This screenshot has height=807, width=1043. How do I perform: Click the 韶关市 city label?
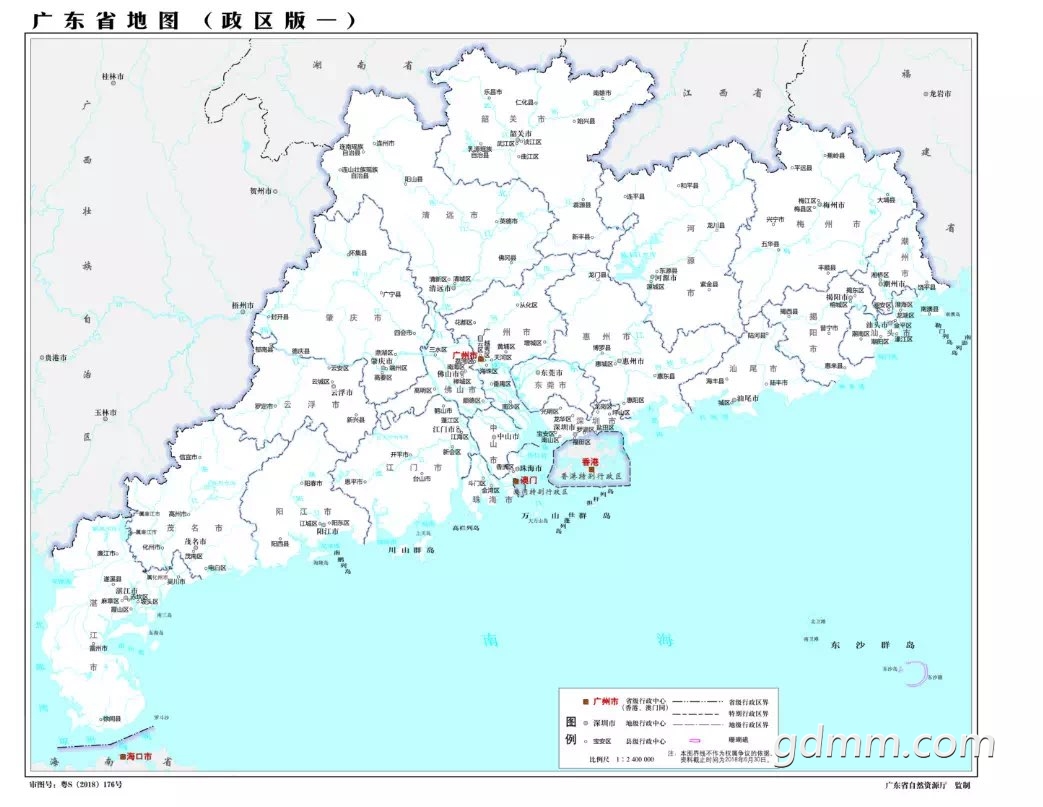pos(521,133)
